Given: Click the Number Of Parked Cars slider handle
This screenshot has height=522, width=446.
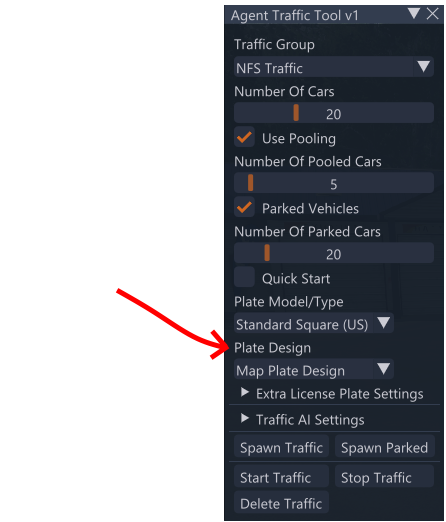Looking at the screenshot, I should tap(267, 253).
